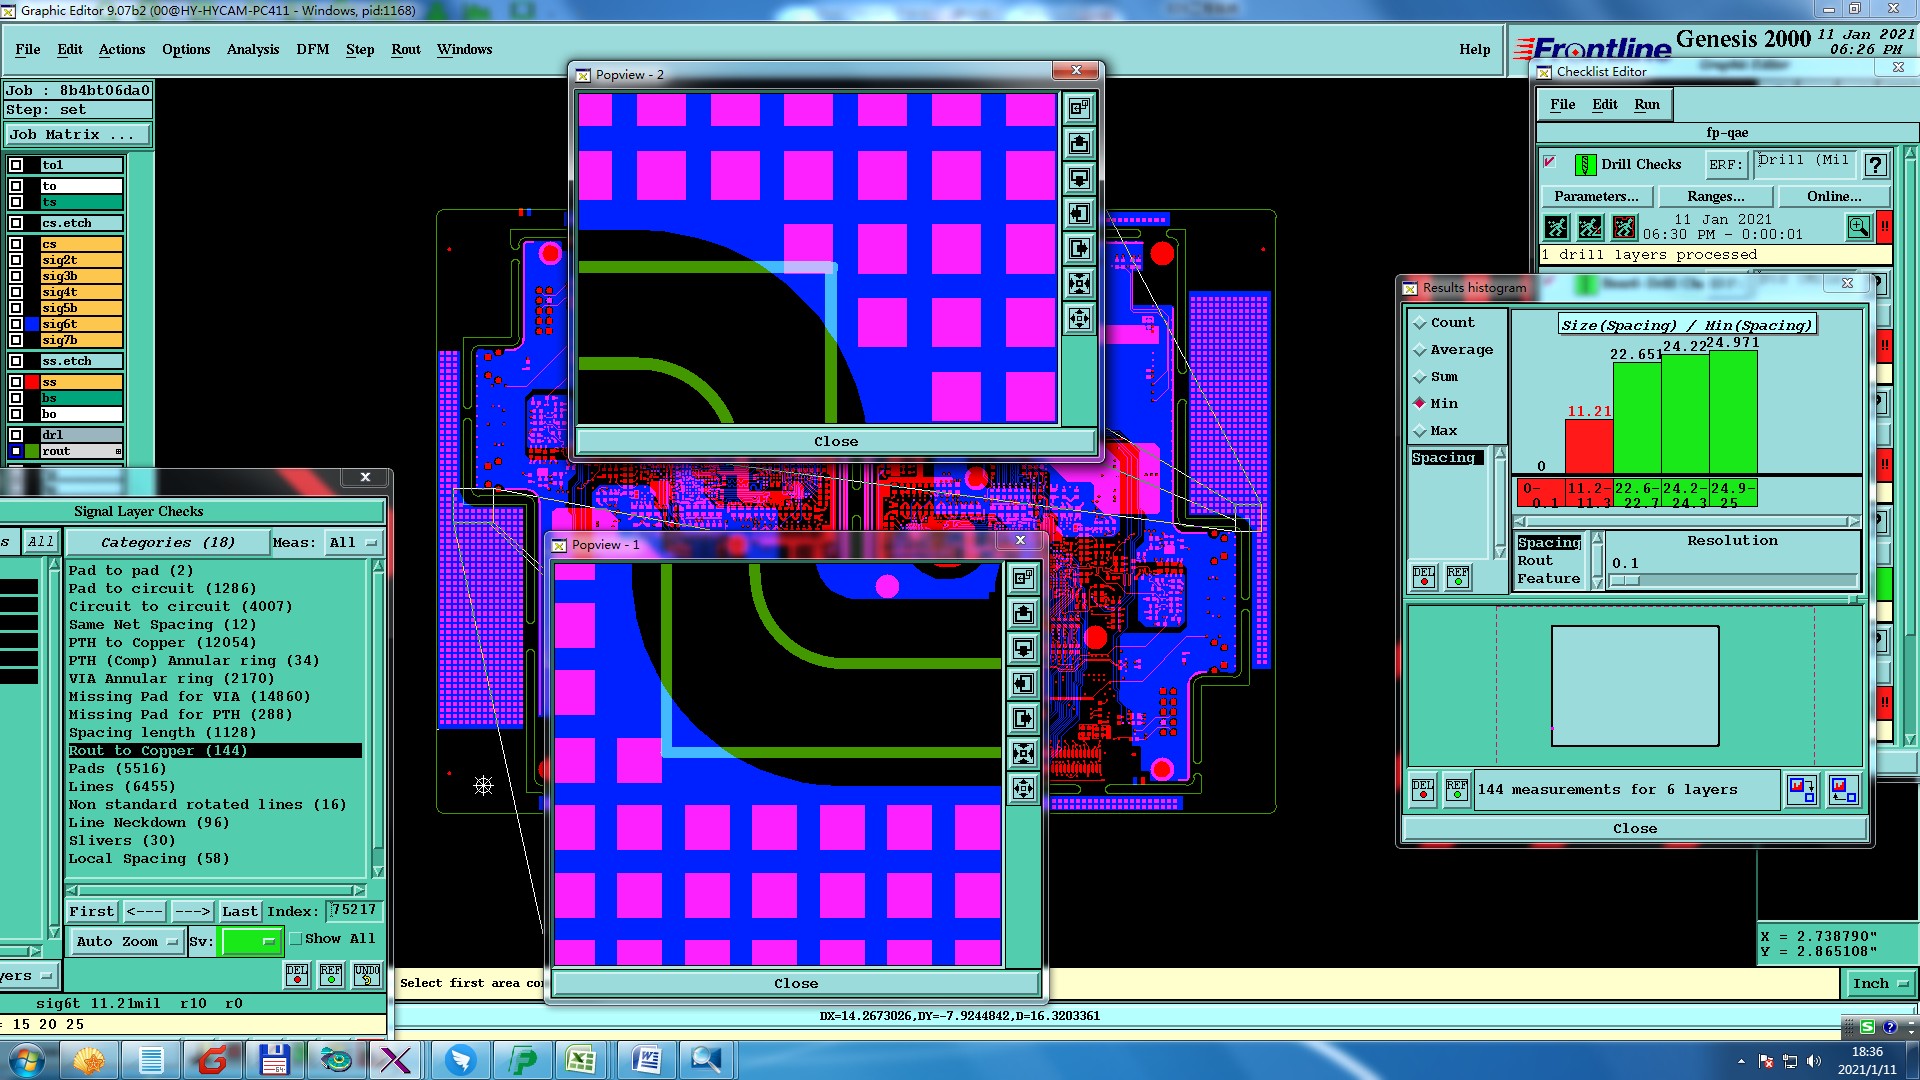This screenshot has height=1080, width=1920.
Task: Click DEL icon in Signal Layer Checks
Action: [x=297, y=974]
